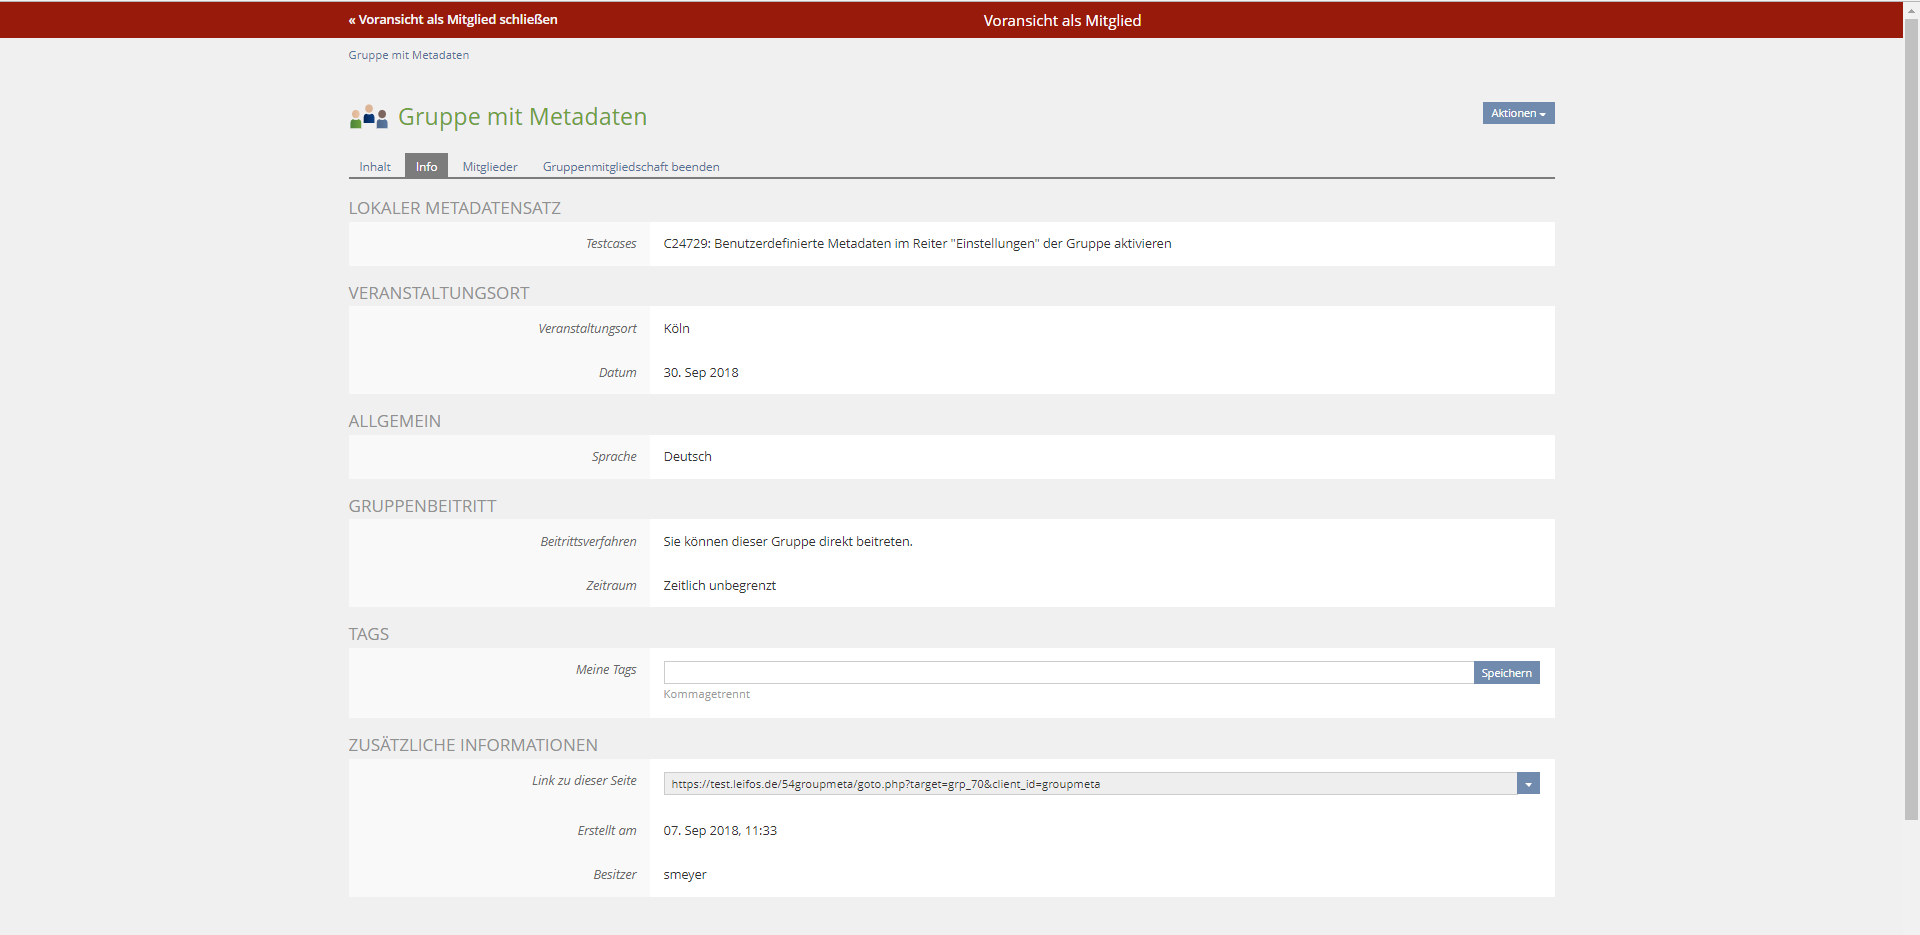Click the group people icon beside the title
Image resolution: width=1920 pixels, height=935 pixels.
pos(368,117)
